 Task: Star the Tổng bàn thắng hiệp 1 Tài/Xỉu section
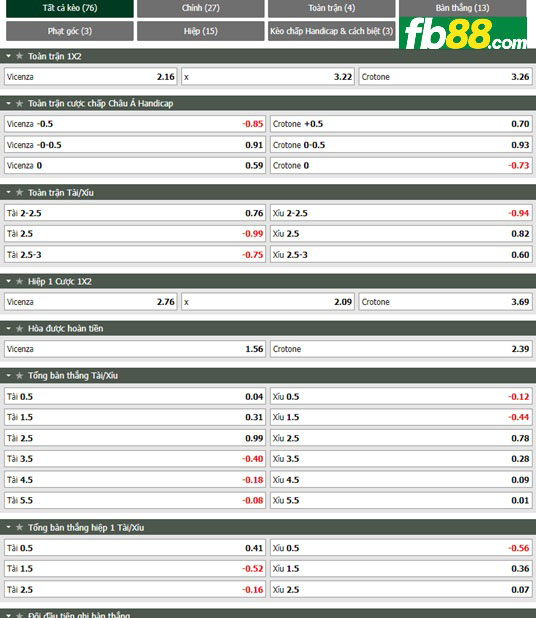point(19,528)
